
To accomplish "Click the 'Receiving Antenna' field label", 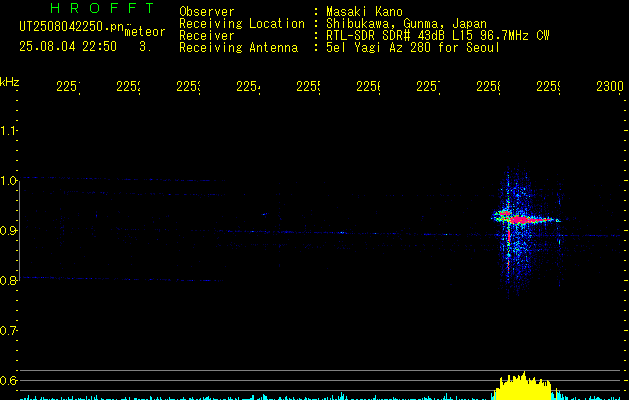I will point(238,48).
